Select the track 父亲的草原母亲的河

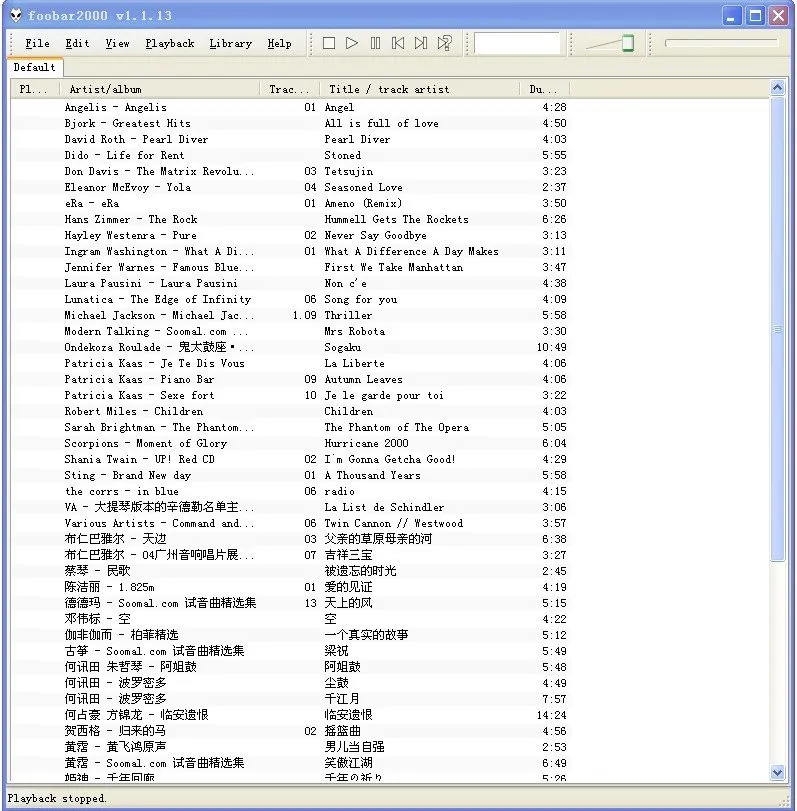[378, 539]
